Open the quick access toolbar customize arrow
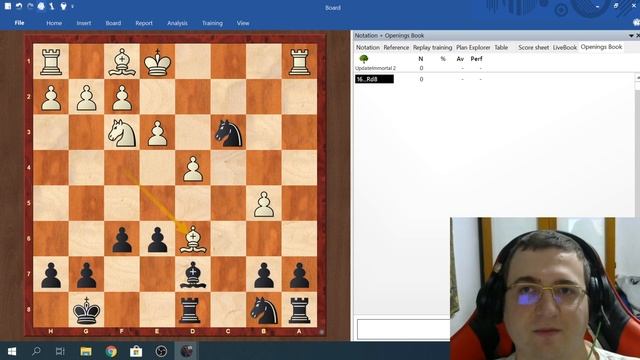This screenshot has height=360, width=640. point(73,7)
